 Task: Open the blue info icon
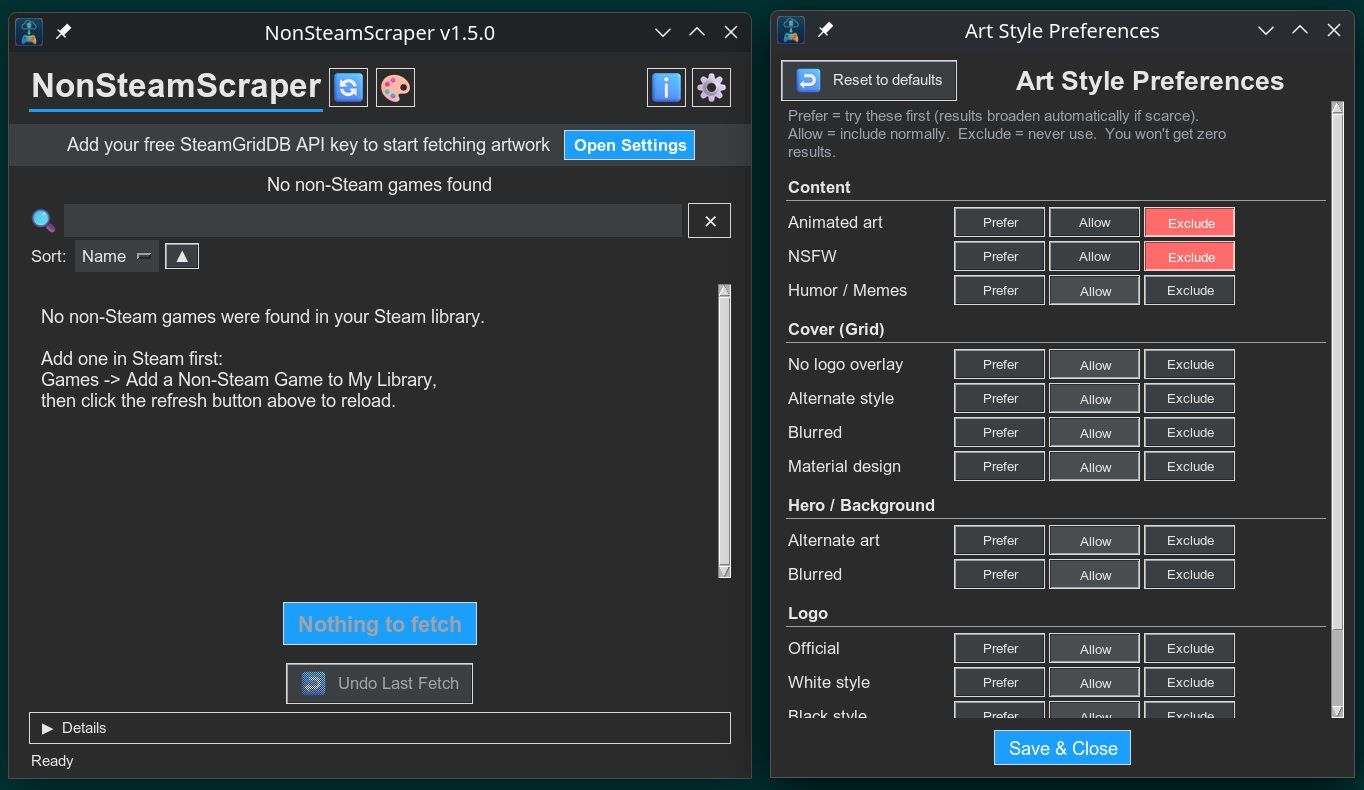pyautogui.click(x=666, y=88)
